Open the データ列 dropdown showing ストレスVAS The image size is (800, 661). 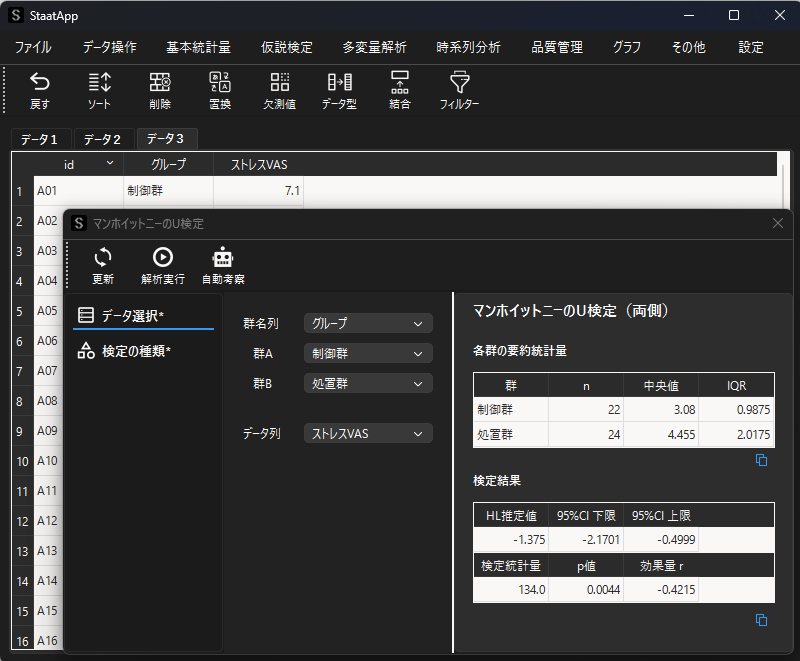(x=368, y=434)
